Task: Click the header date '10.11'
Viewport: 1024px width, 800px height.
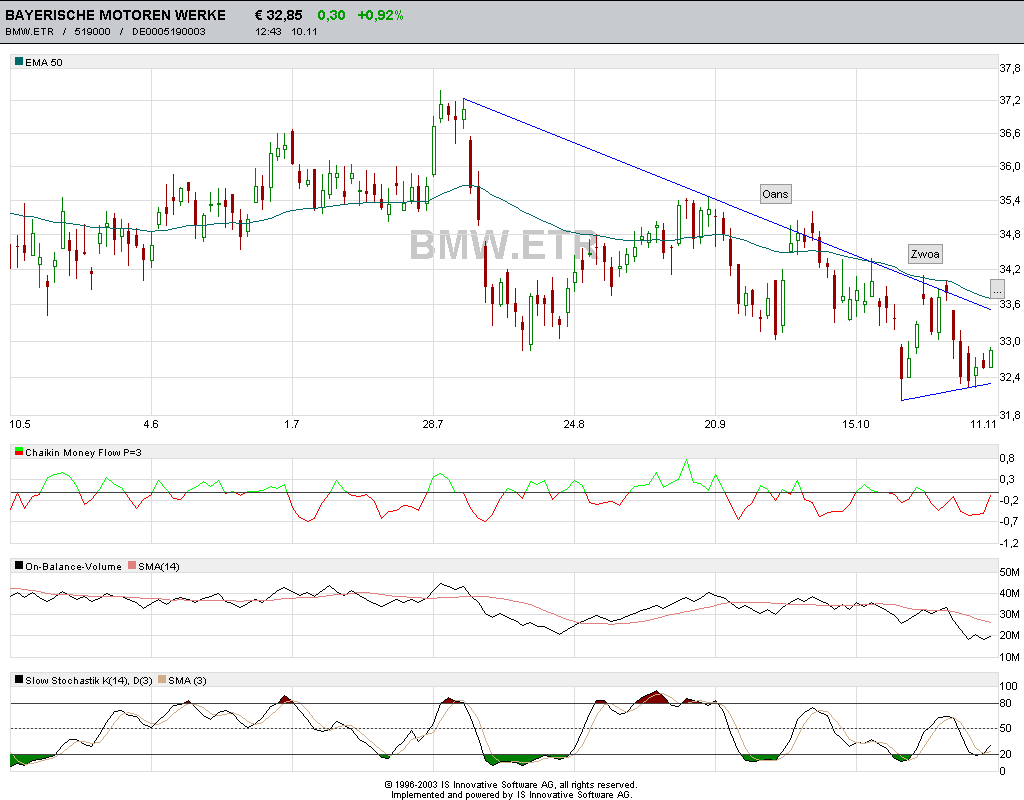Action: point(304,31)
